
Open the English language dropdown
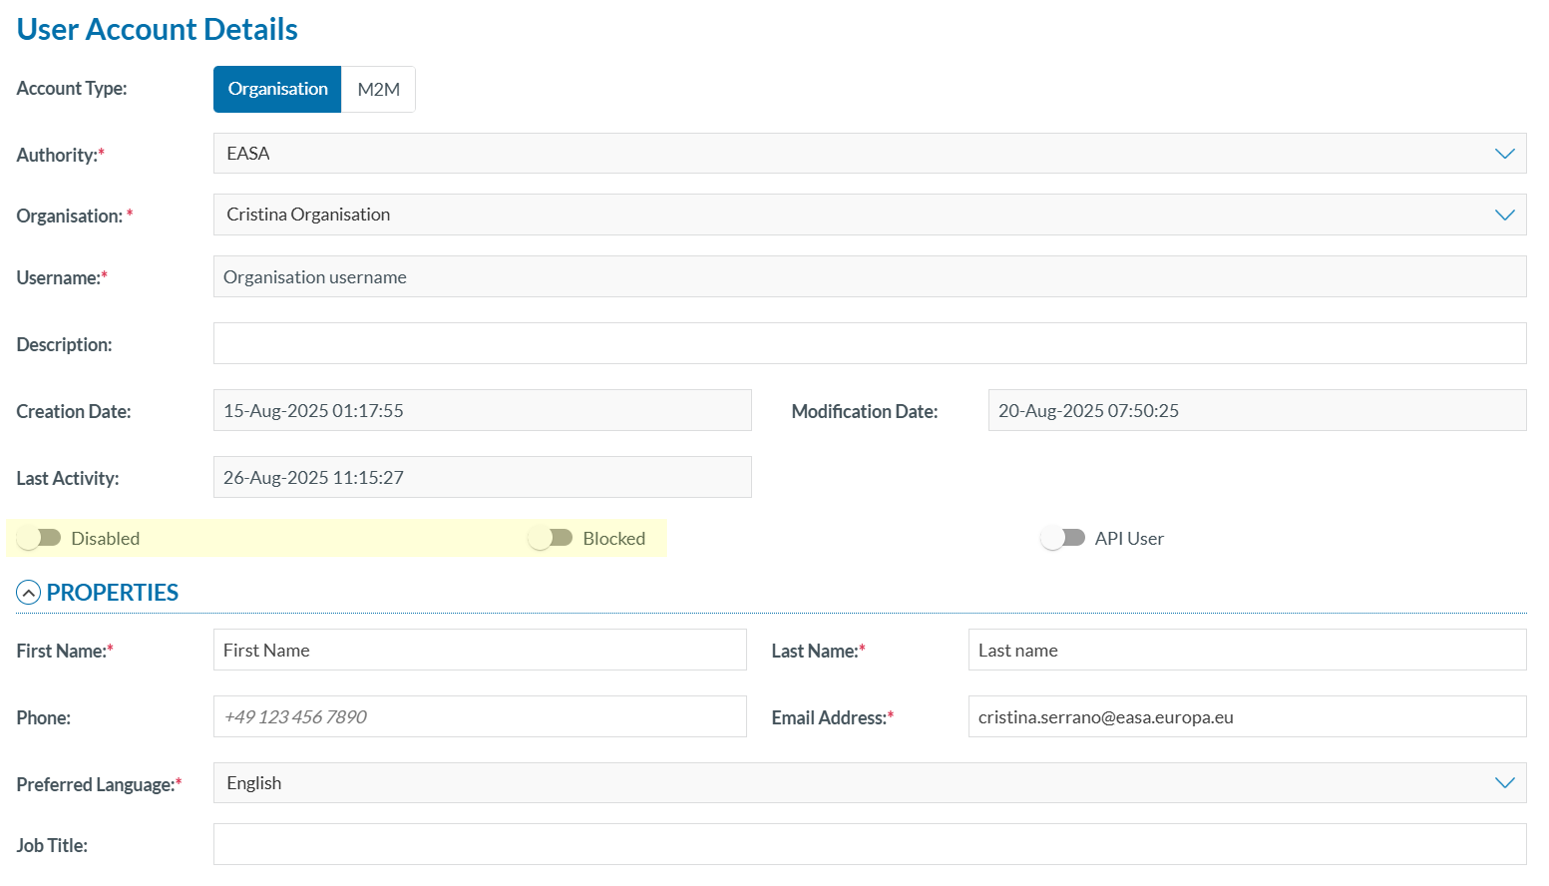(x=850, y=783)
